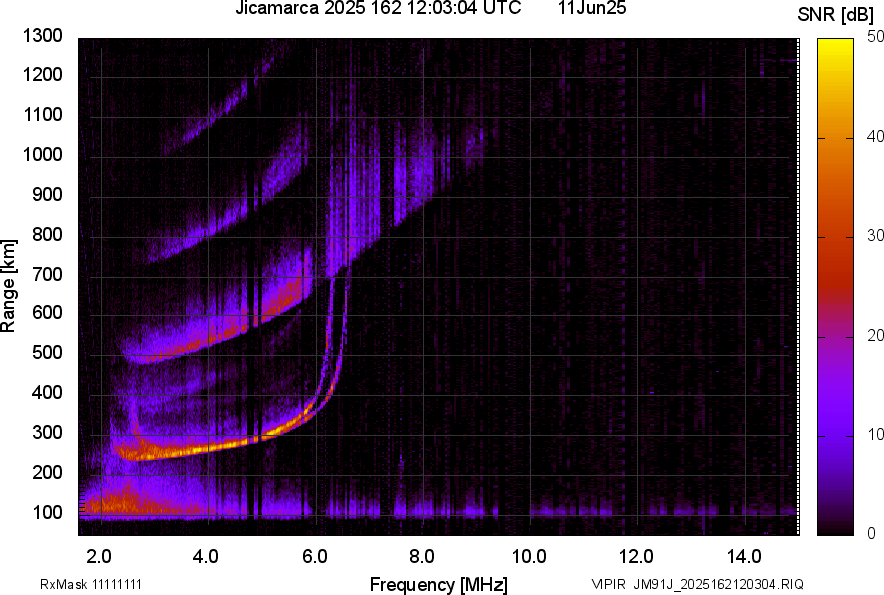Click the range tick label '100'
The height and width of the screenshot is (595, 884).
pos(47,513)
